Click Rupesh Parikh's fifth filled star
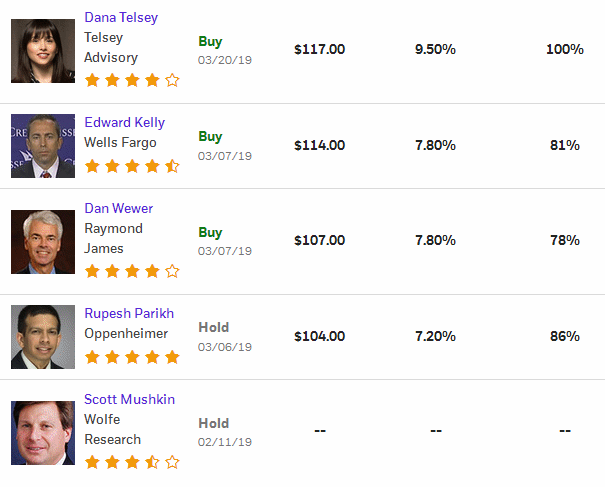This screenshot has height=487, width=605. coord(172,357)
